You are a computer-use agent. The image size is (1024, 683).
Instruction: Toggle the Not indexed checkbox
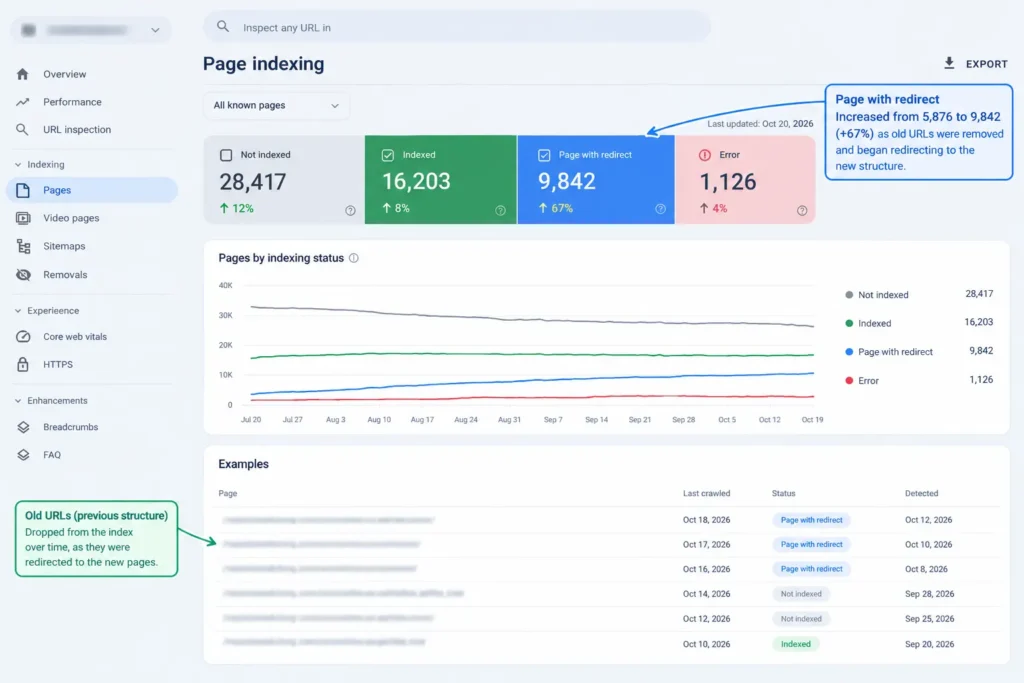point(226,155)
